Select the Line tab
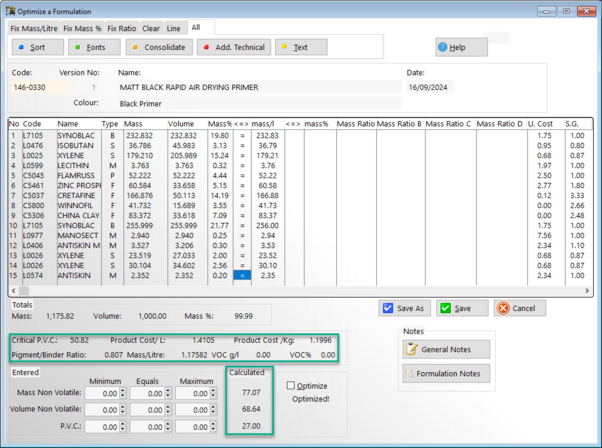The width and height of the screenshot is (602, 448). (174, 28)
